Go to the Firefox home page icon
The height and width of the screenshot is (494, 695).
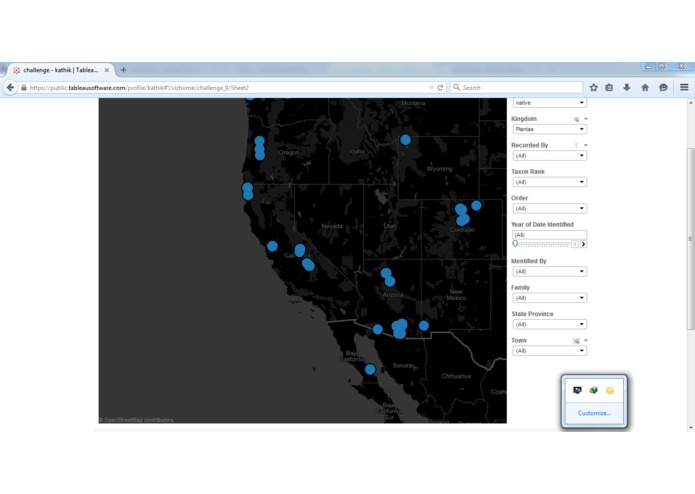tap(645, 88)
